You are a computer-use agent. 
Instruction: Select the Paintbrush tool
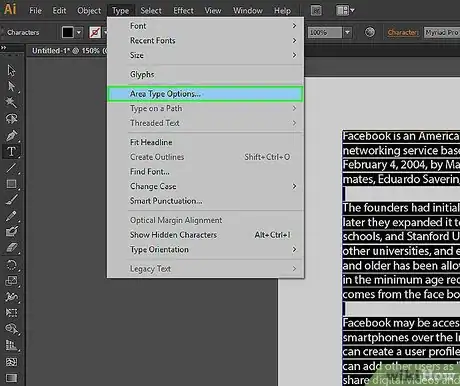point(11,200)
